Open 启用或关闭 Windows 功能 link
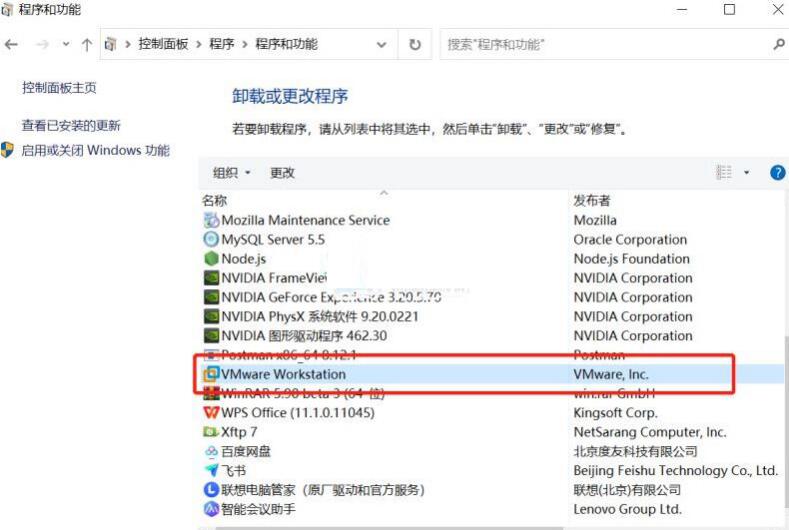 (95, 150)
